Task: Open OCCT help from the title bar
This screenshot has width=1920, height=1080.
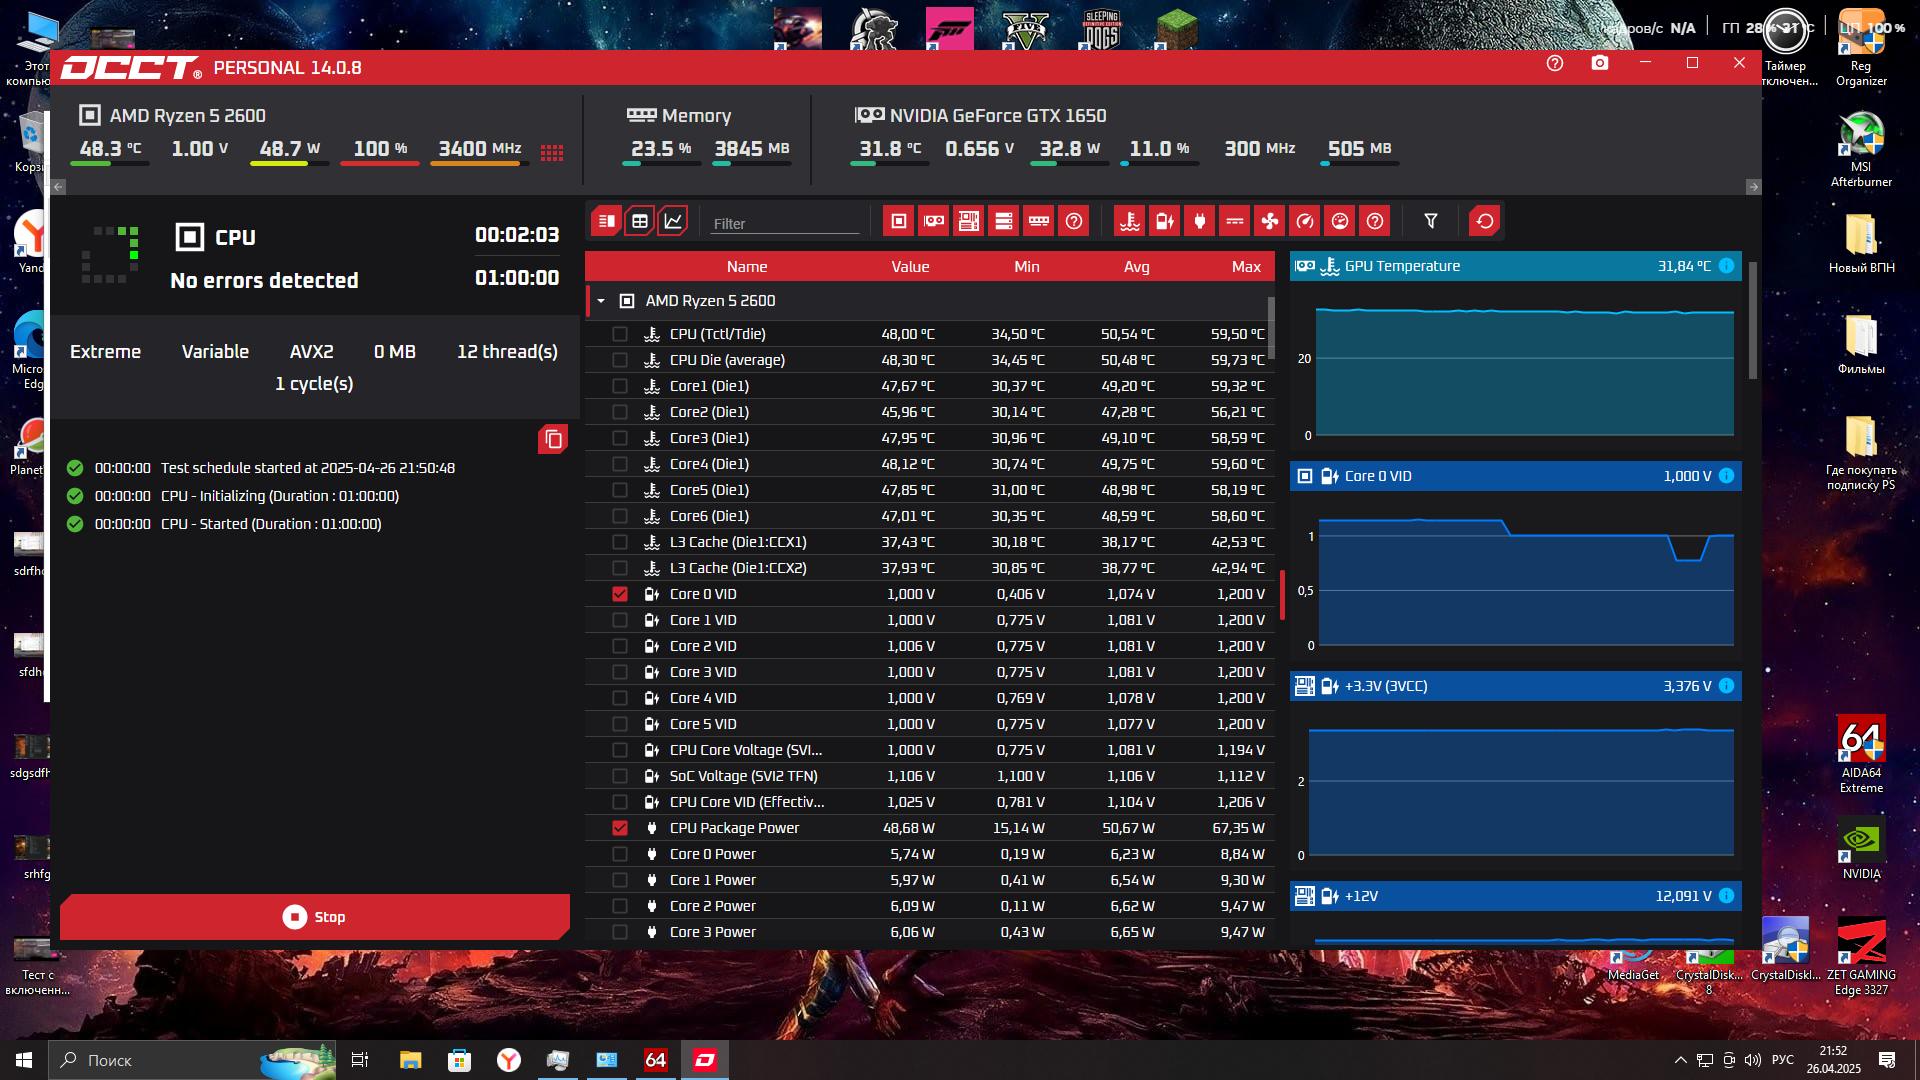Action: 1555,63
